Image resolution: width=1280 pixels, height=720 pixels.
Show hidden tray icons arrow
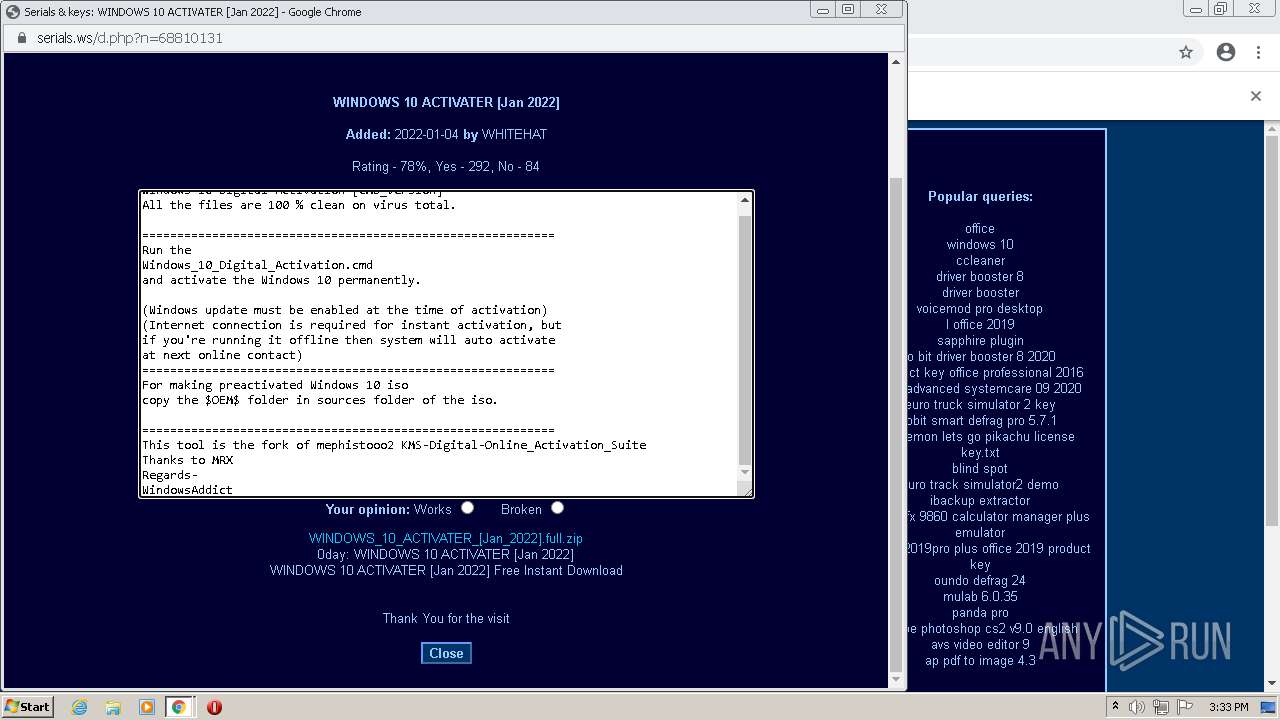(1116, 707)
